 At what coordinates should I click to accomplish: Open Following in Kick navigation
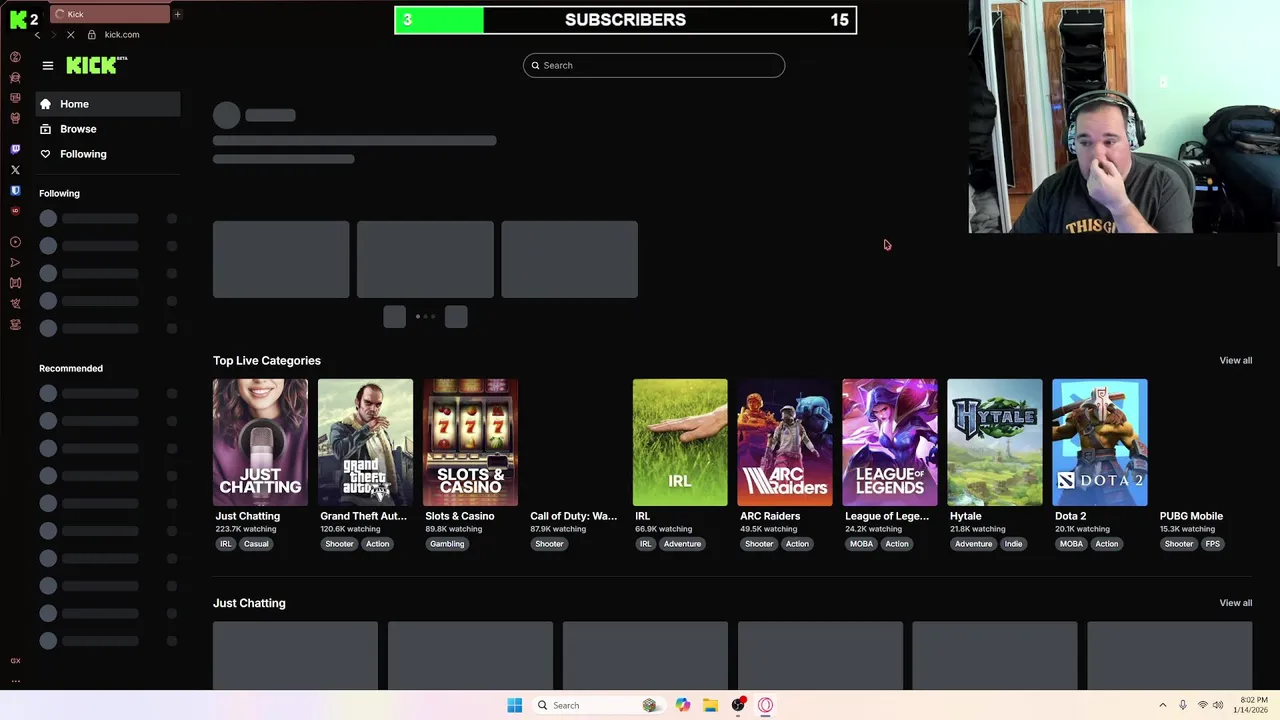[x=108, y=154]
